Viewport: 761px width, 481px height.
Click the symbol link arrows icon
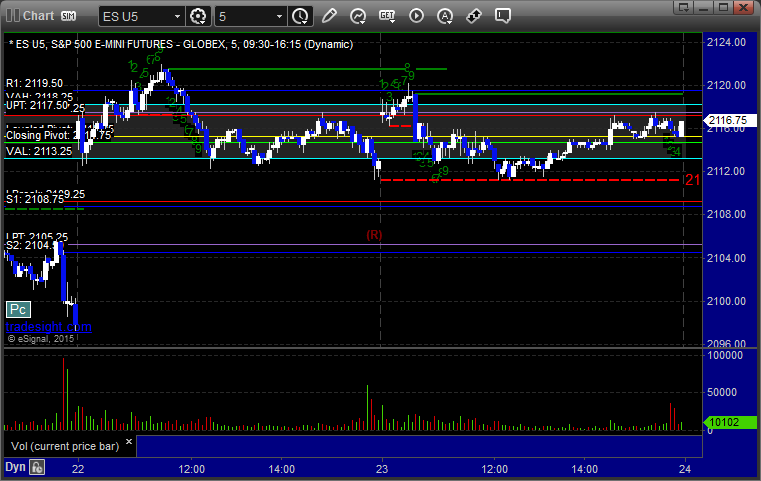(x=474, y=16)
